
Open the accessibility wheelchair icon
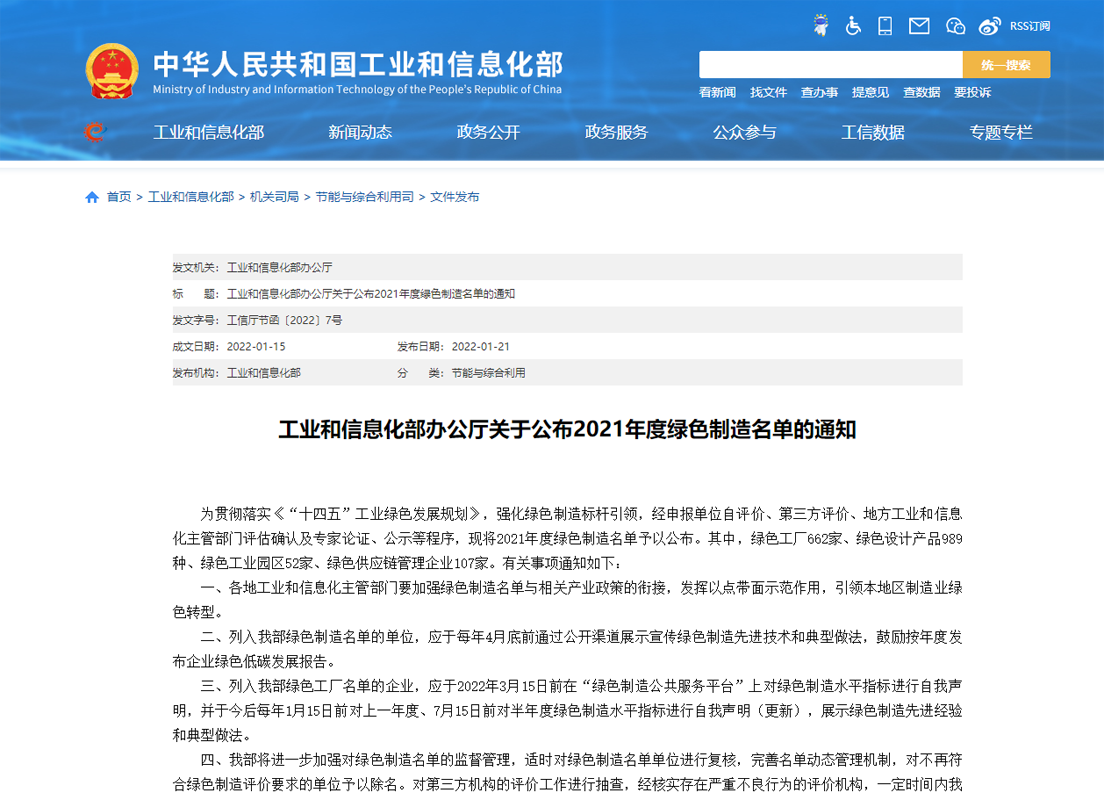853,26
